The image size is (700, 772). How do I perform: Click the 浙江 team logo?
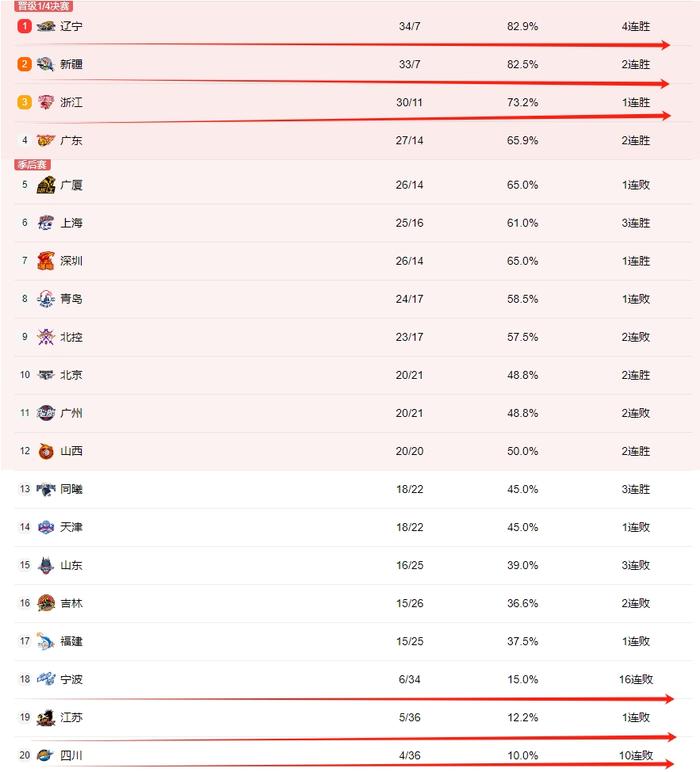(x=46, y=102)
